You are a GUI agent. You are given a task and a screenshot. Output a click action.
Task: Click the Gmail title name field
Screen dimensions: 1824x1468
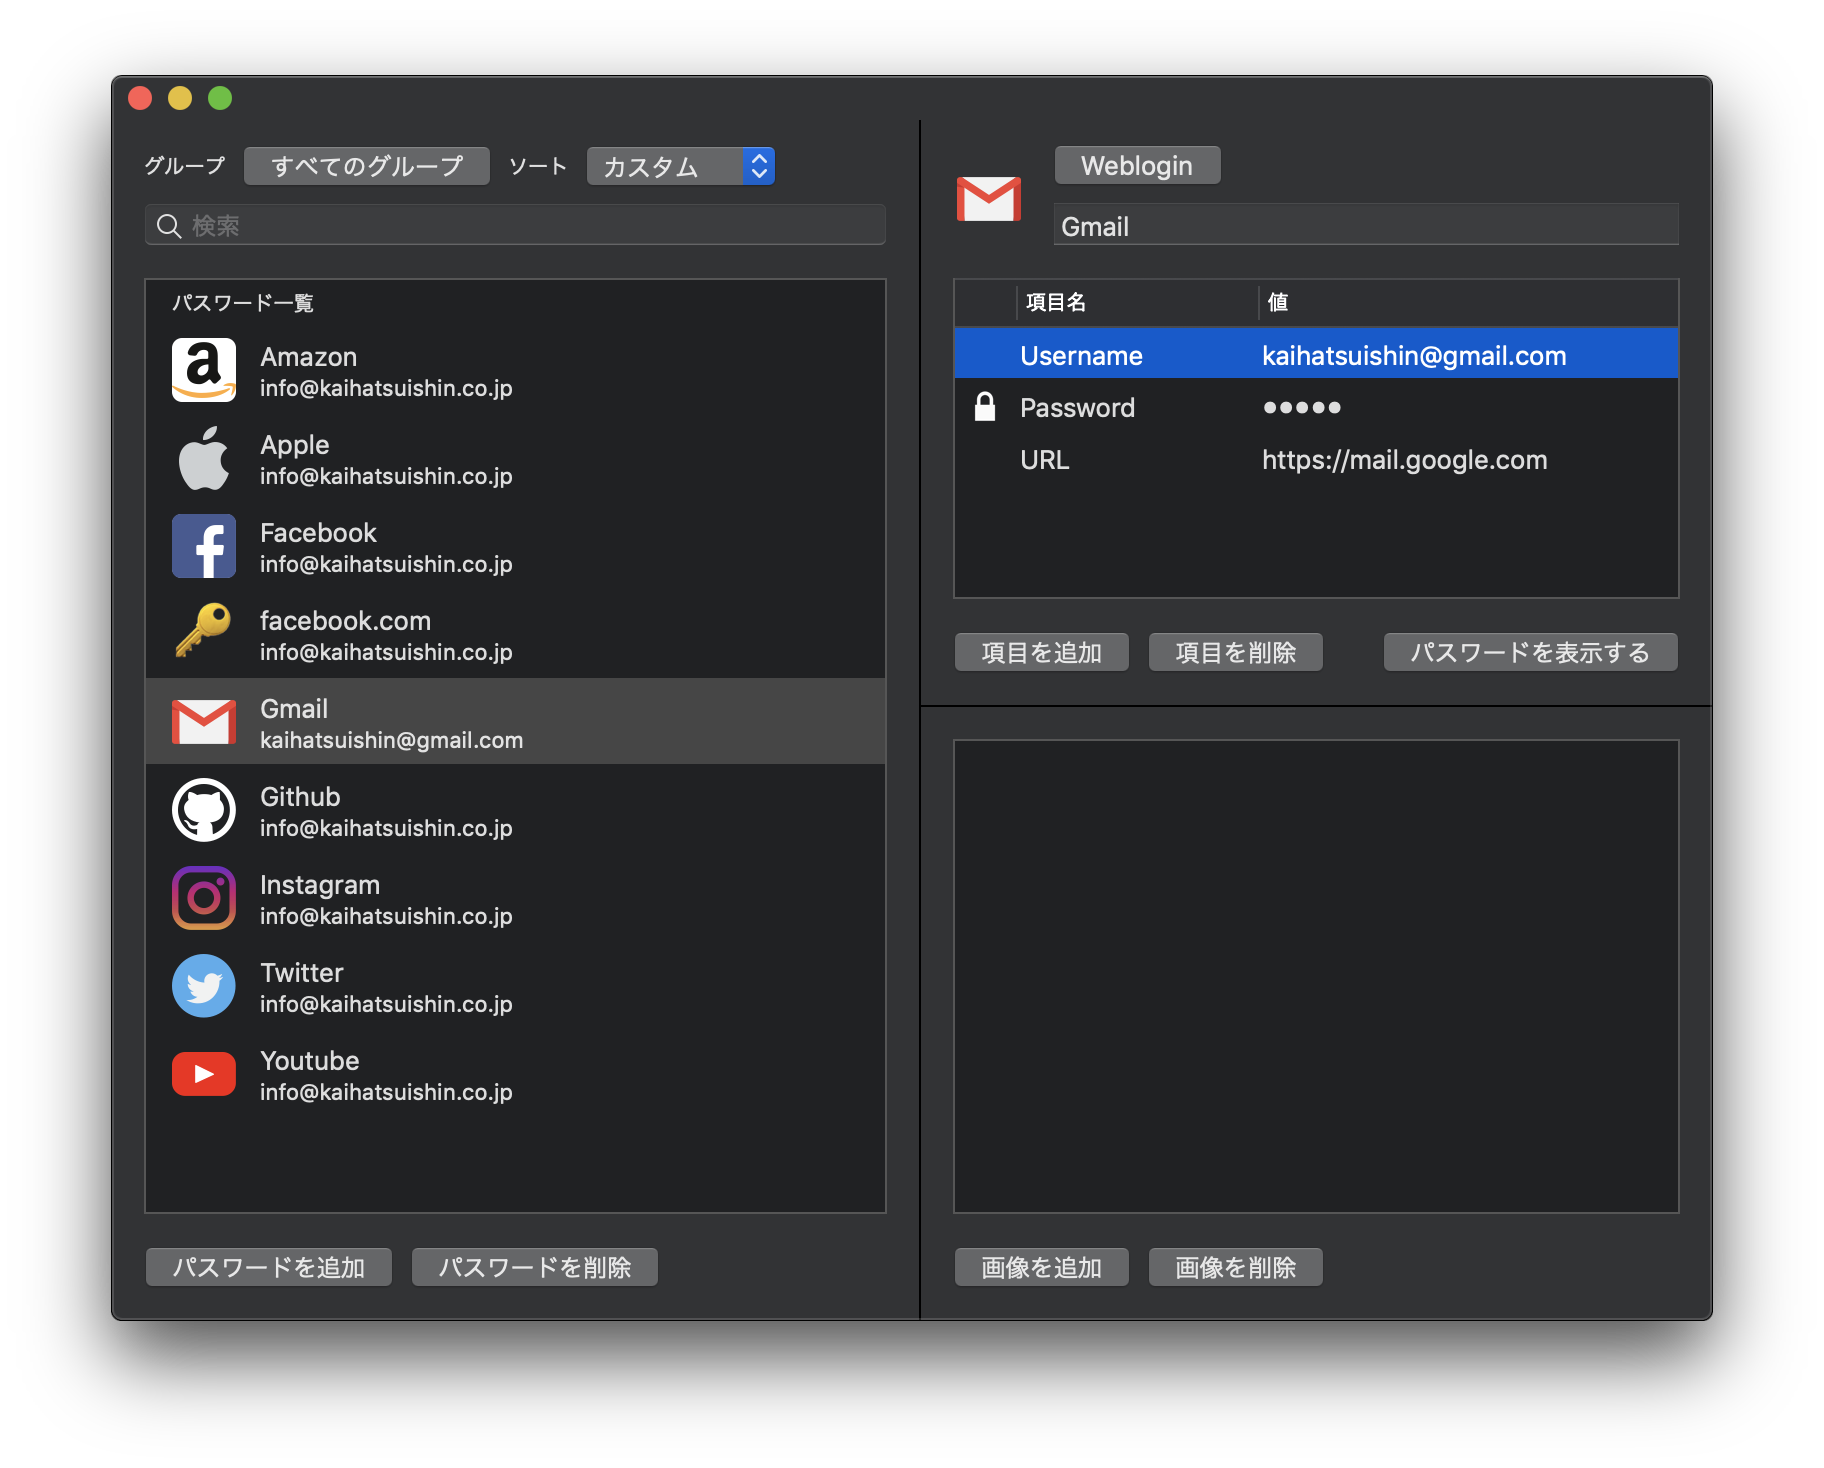pyautogui.click(x=1366, y=226)
